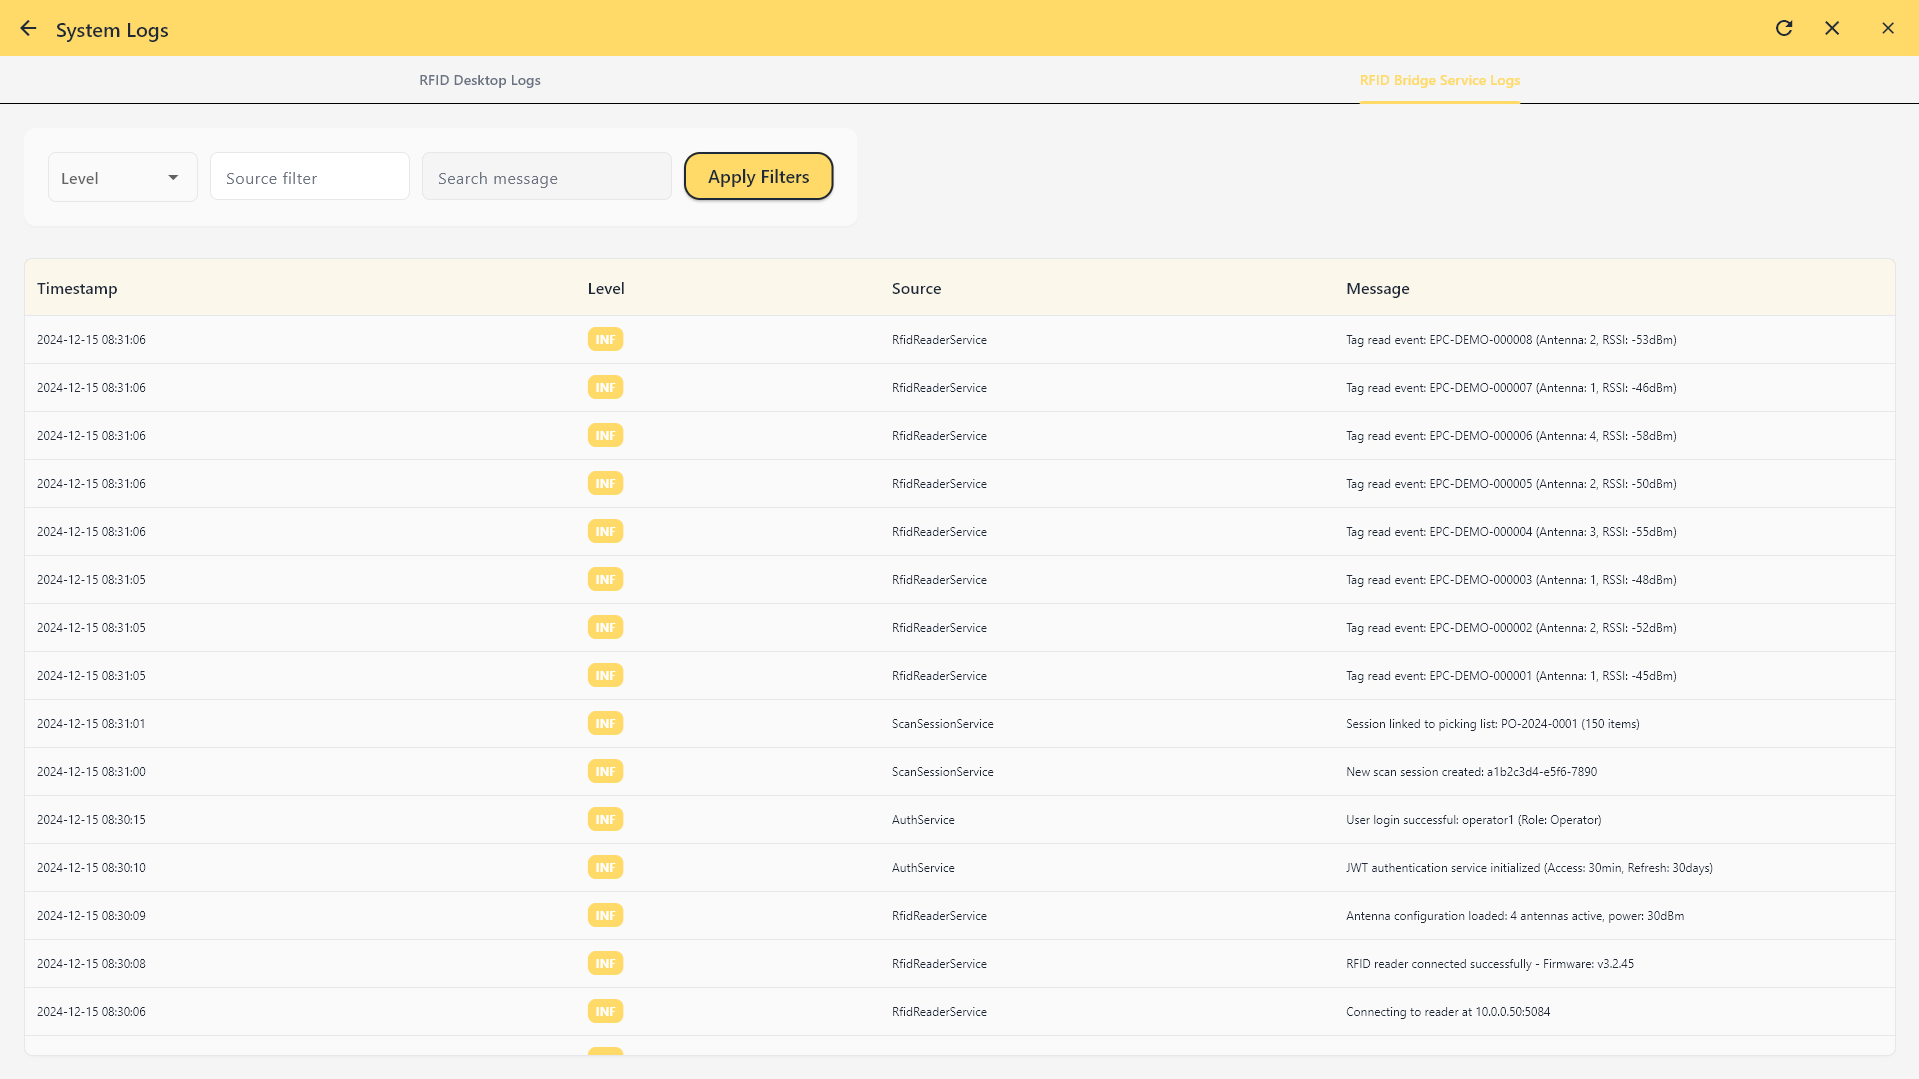Screen dimensions: 1919x1079
Task: Select RFID Bridge Service Logs tab
Action: point(1439,80)
